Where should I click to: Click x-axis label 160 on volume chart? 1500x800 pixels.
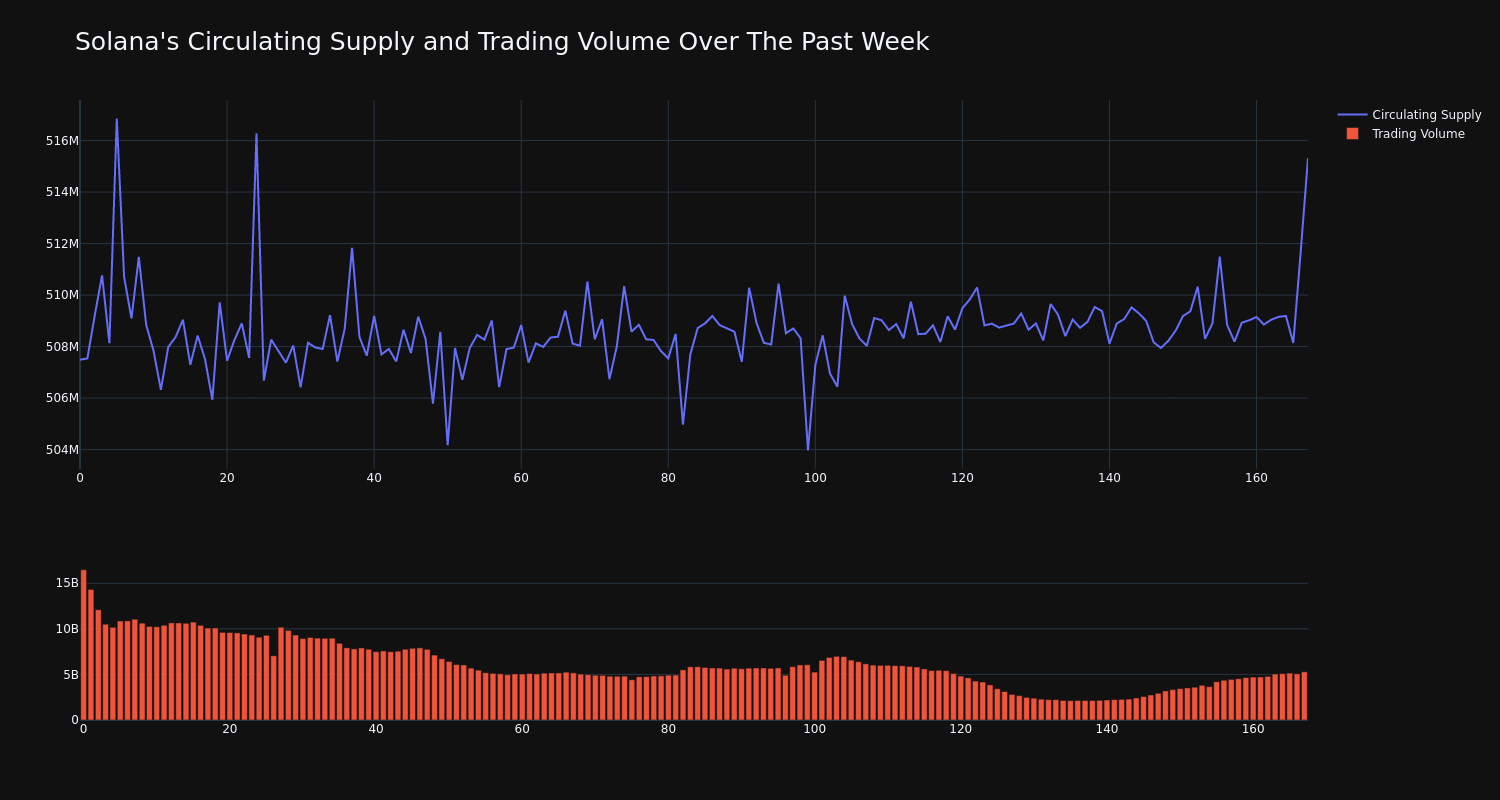pyautogui.click(x=1253, y=729)
